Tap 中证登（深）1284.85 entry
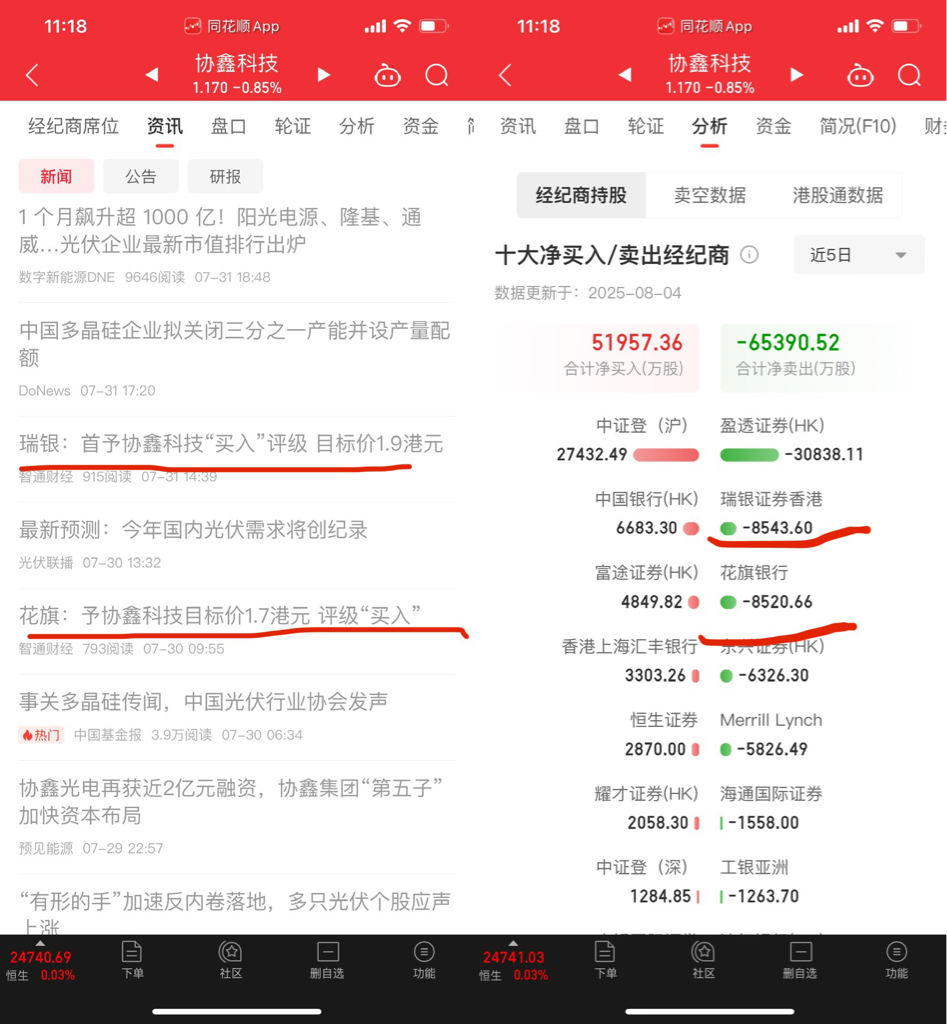The image size is (947, 1024). coord(647,882)
